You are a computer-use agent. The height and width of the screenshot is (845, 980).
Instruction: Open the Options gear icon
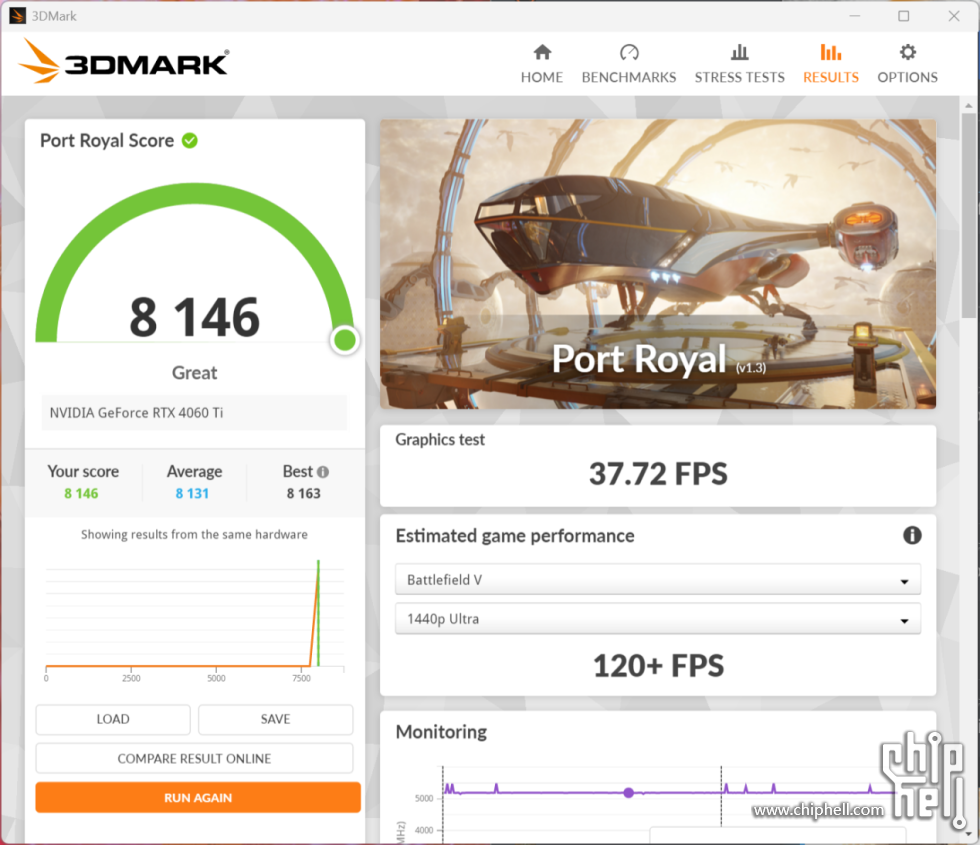point(908,52)
